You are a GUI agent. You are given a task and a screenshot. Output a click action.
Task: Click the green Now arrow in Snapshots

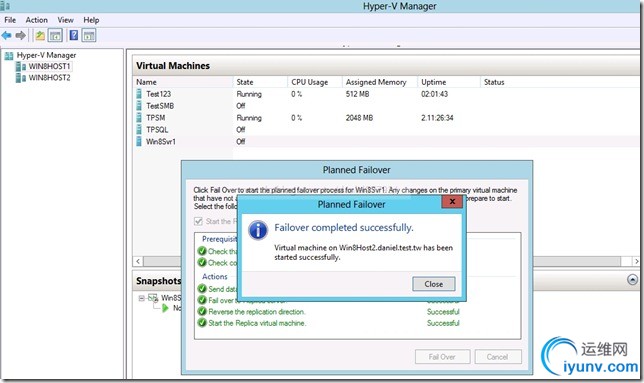pos(165,308)
